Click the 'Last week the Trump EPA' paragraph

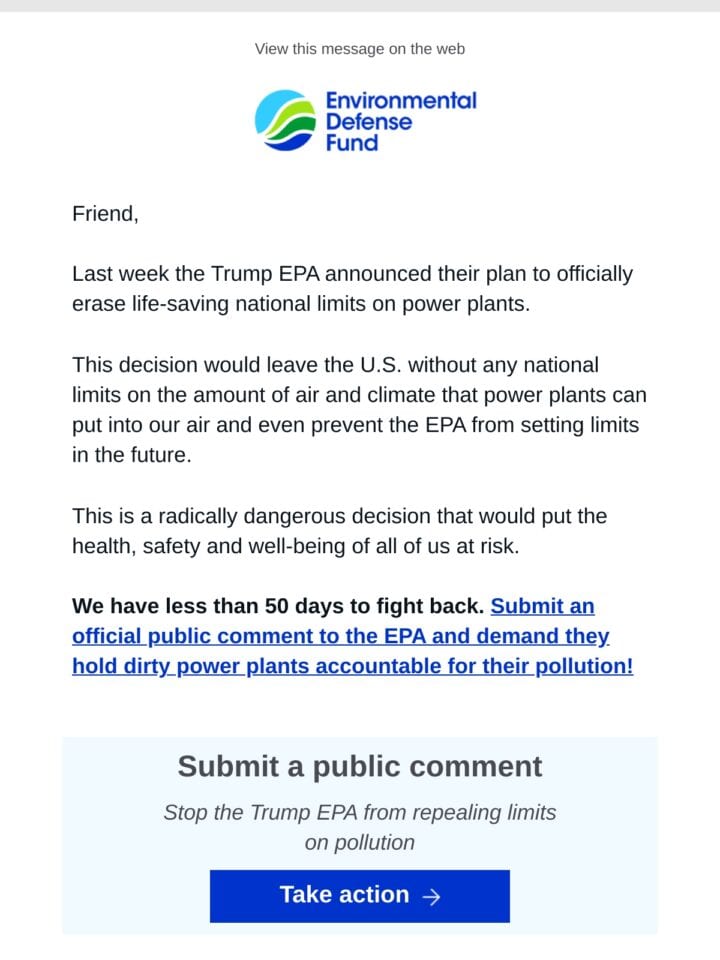point(353,288)
